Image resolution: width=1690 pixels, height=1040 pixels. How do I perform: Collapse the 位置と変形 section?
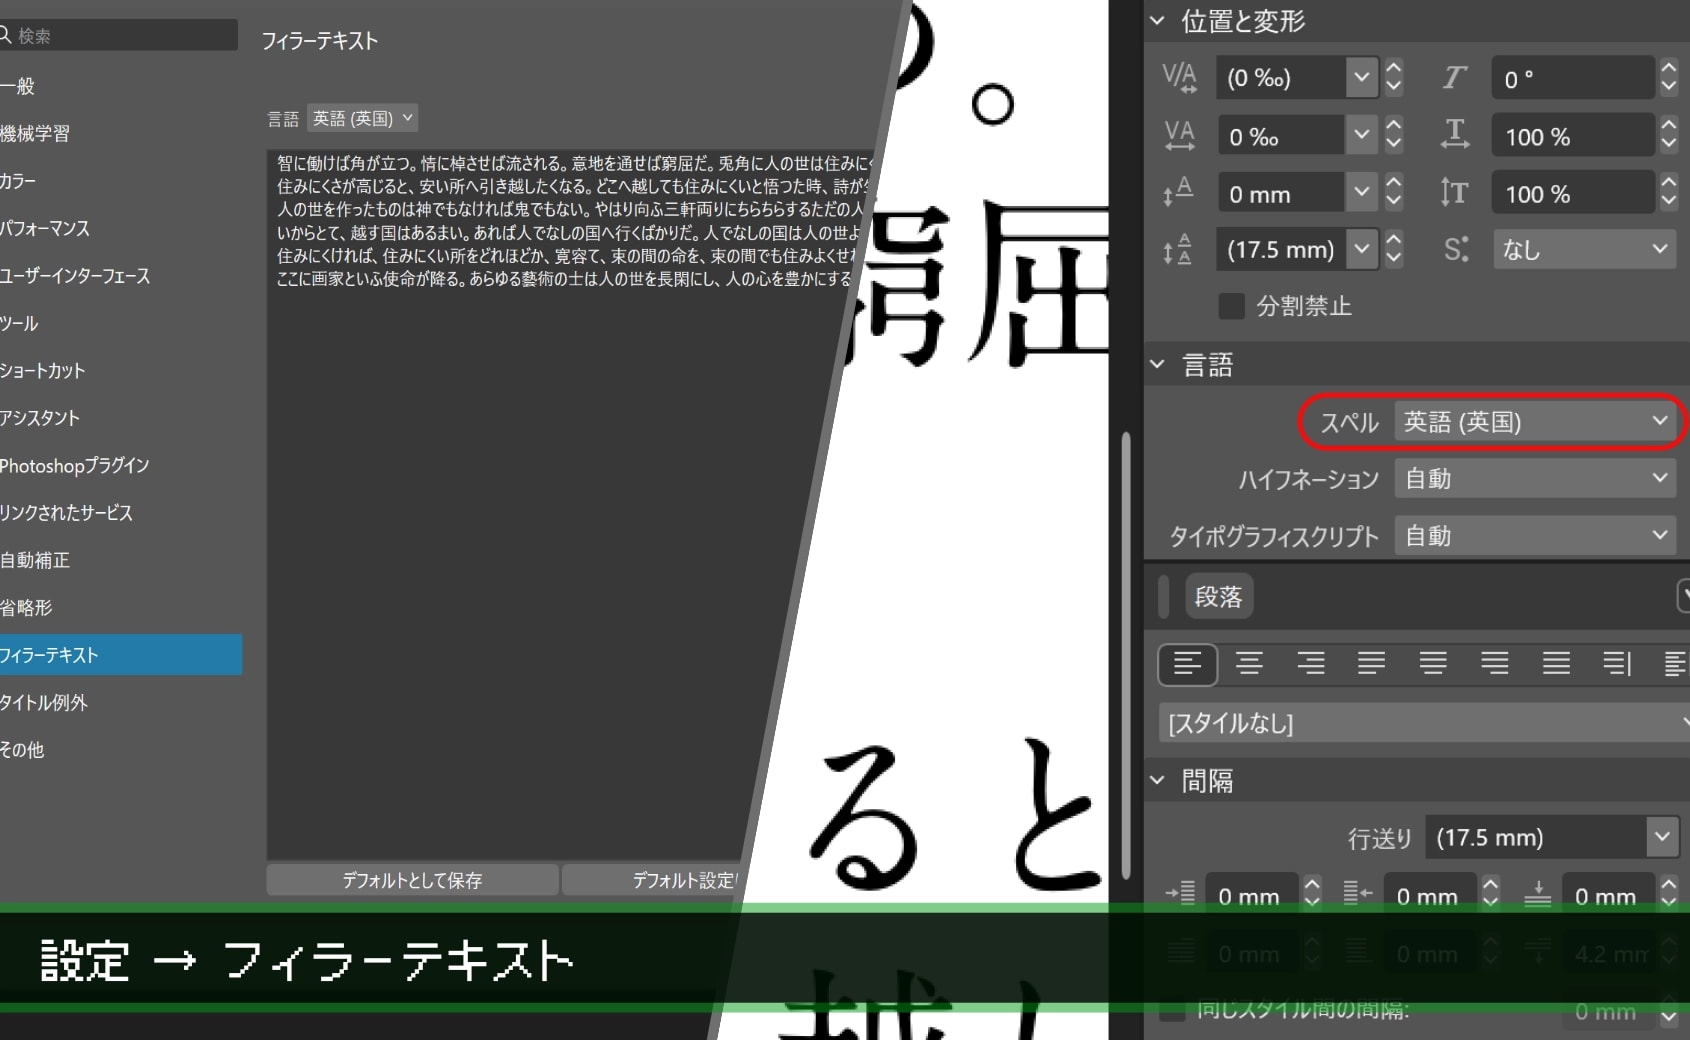1158,21
